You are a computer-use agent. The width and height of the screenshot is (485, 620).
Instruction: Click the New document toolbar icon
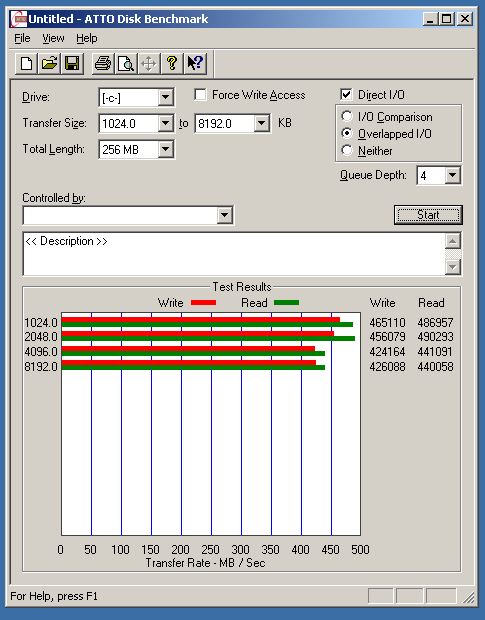[26, 63]
